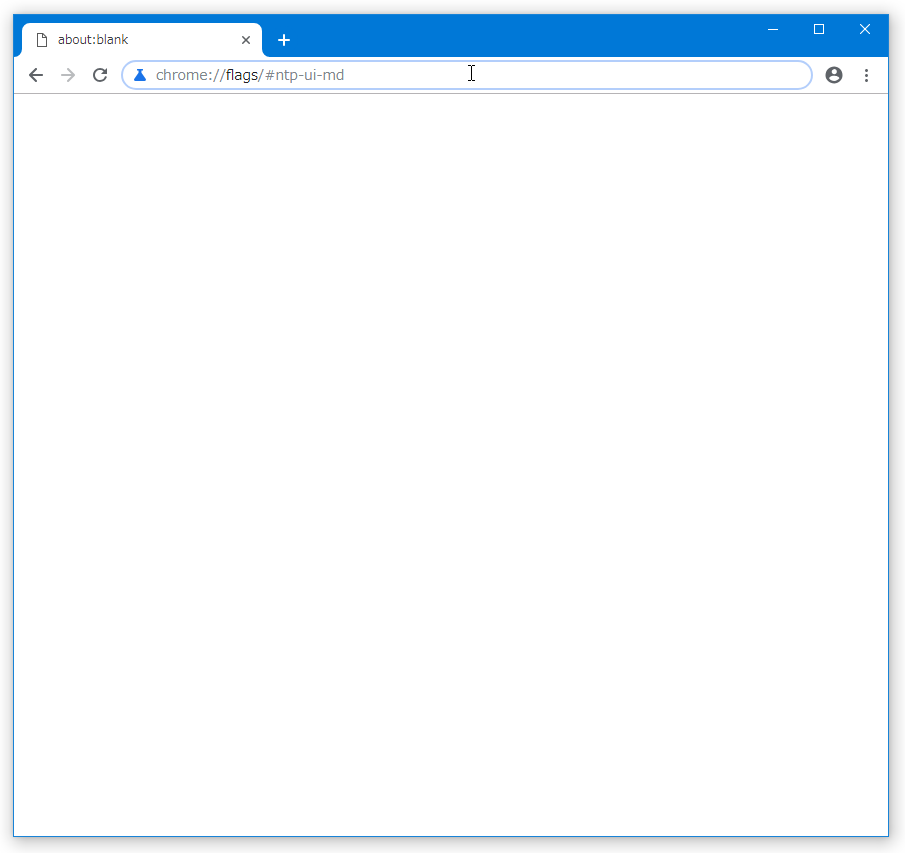Viewport: 905px width, 853px height.
Task: Open the user profile avatar
Action: pos(833,75)
